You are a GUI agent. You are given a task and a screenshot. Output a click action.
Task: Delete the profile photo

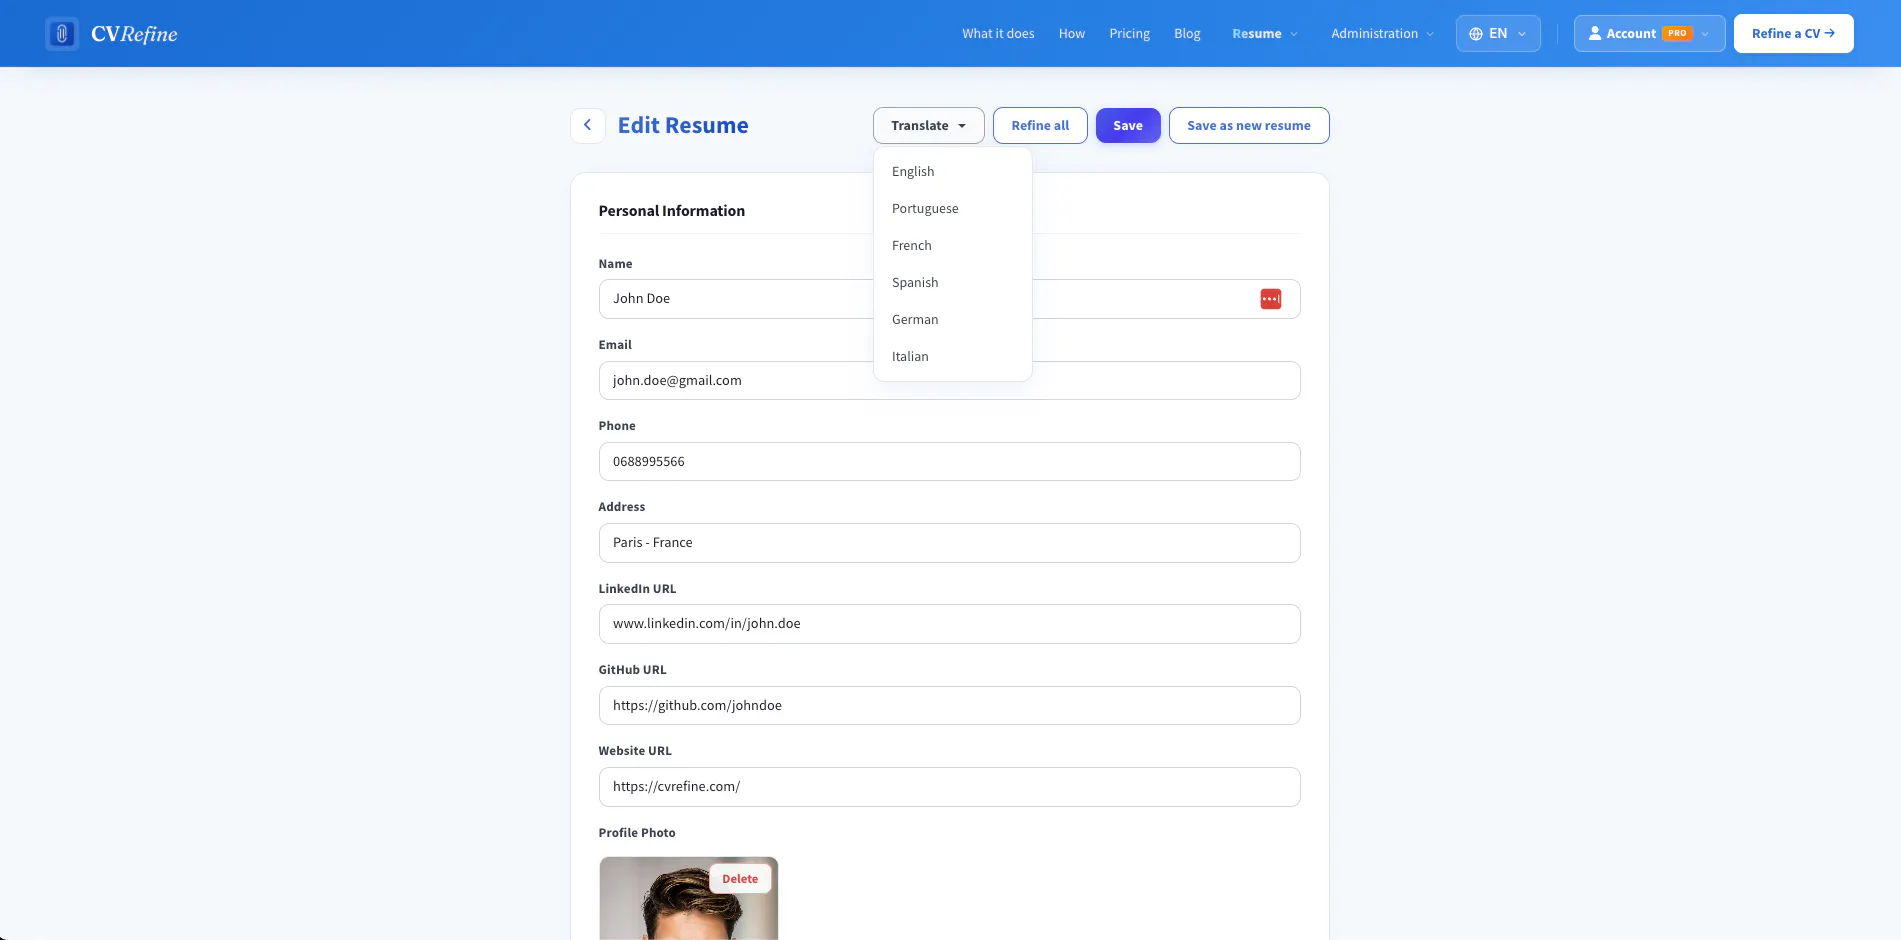tap(740, 879)
